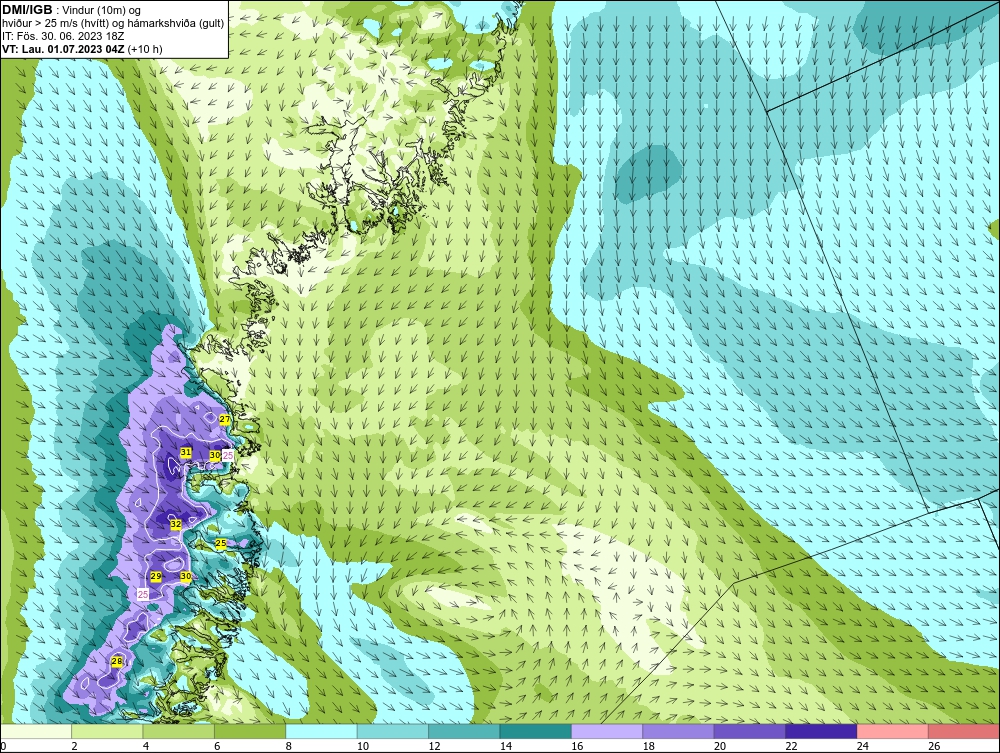Click the '26' tick on the color scale

934,746
